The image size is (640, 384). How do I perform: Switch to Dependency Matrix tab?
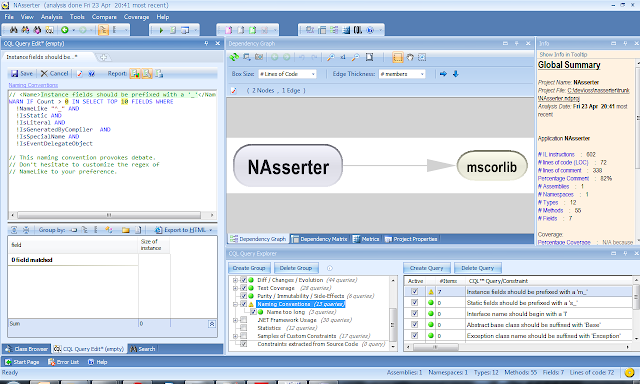click(x=320, y=239)
